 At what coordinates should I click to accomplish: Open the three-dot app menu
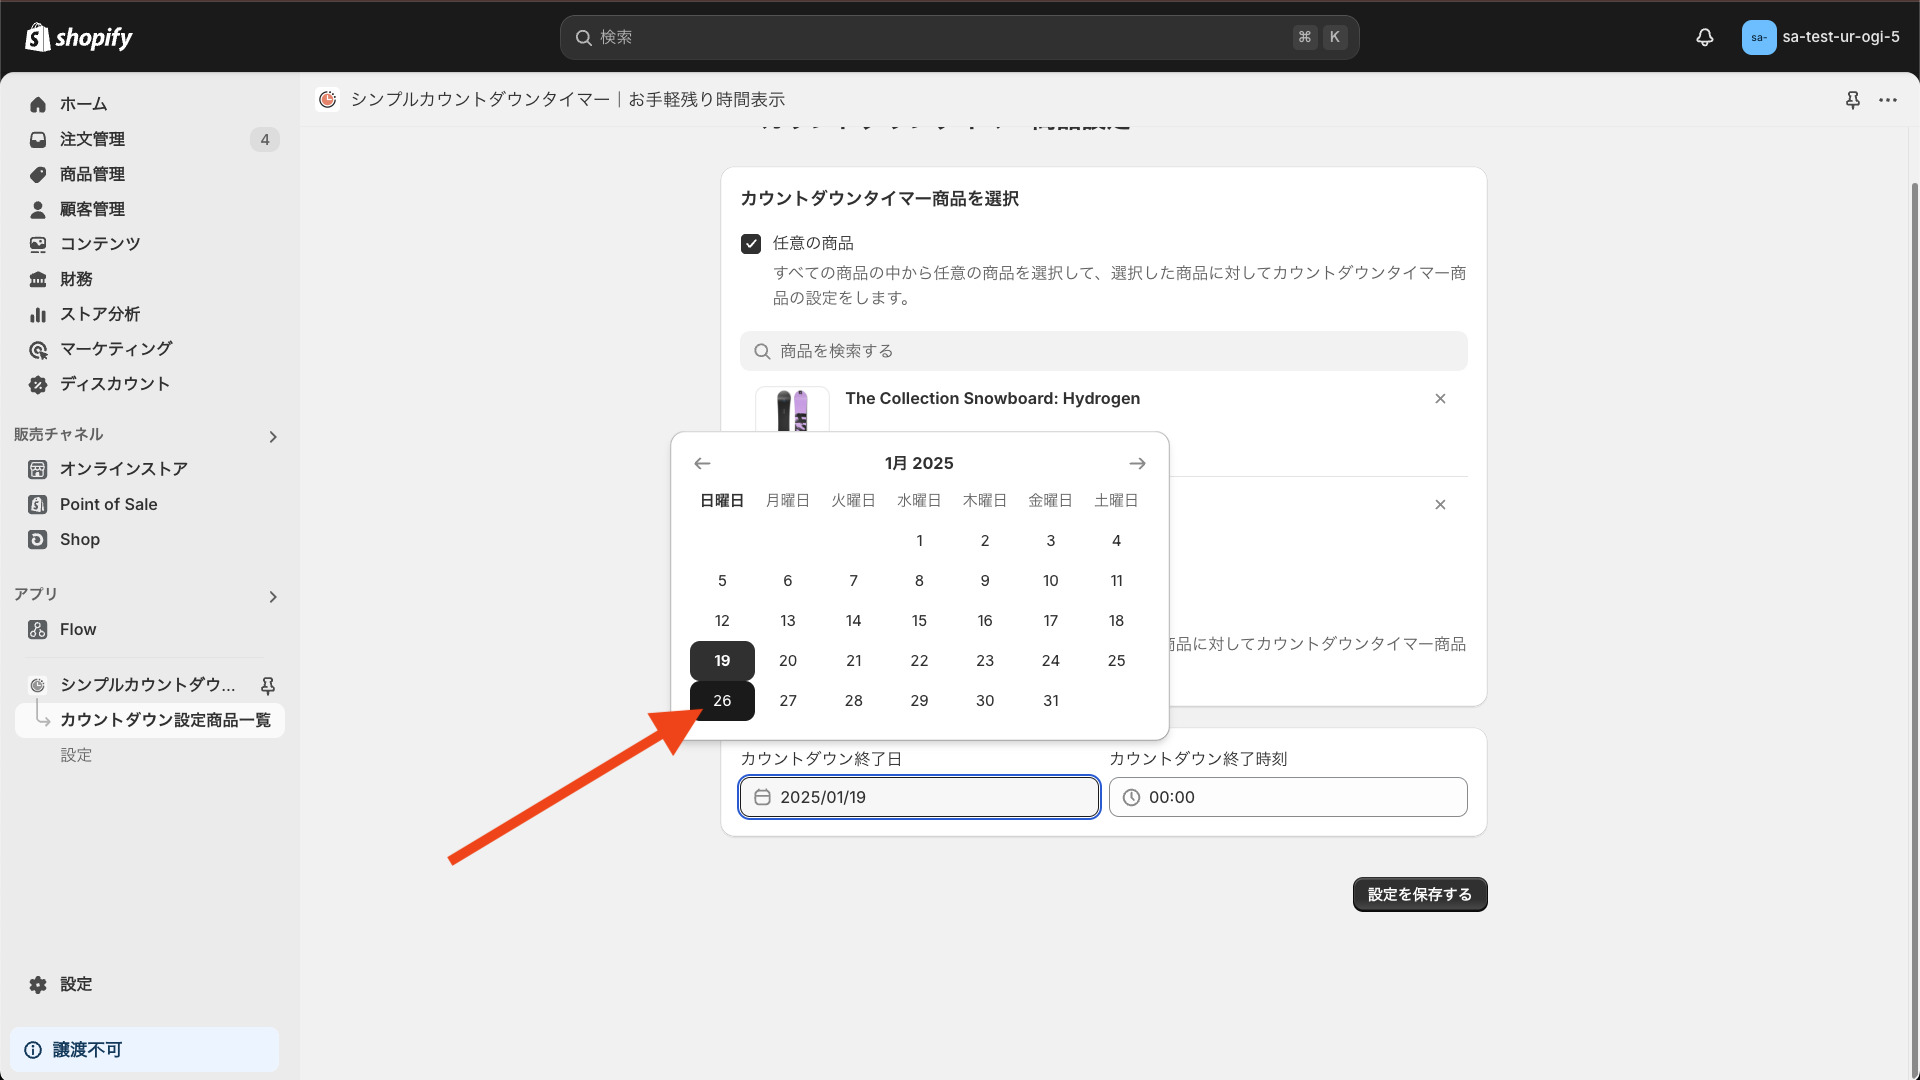[x=1888, y=100]
